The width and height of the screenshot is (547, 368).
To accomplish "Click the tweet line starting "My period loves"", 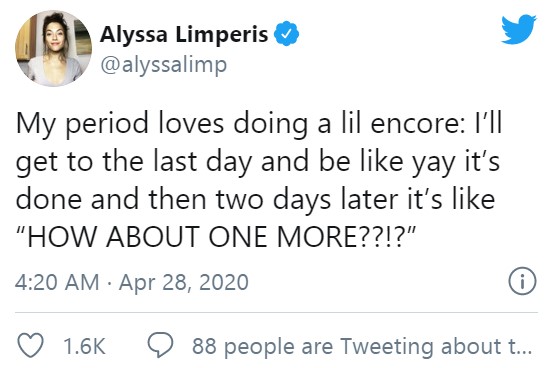I will (x=258, y=123).
